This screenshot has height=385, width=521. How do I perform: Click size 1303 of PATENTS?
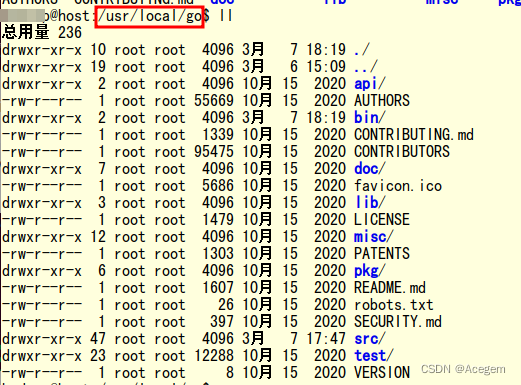(218, 254)
